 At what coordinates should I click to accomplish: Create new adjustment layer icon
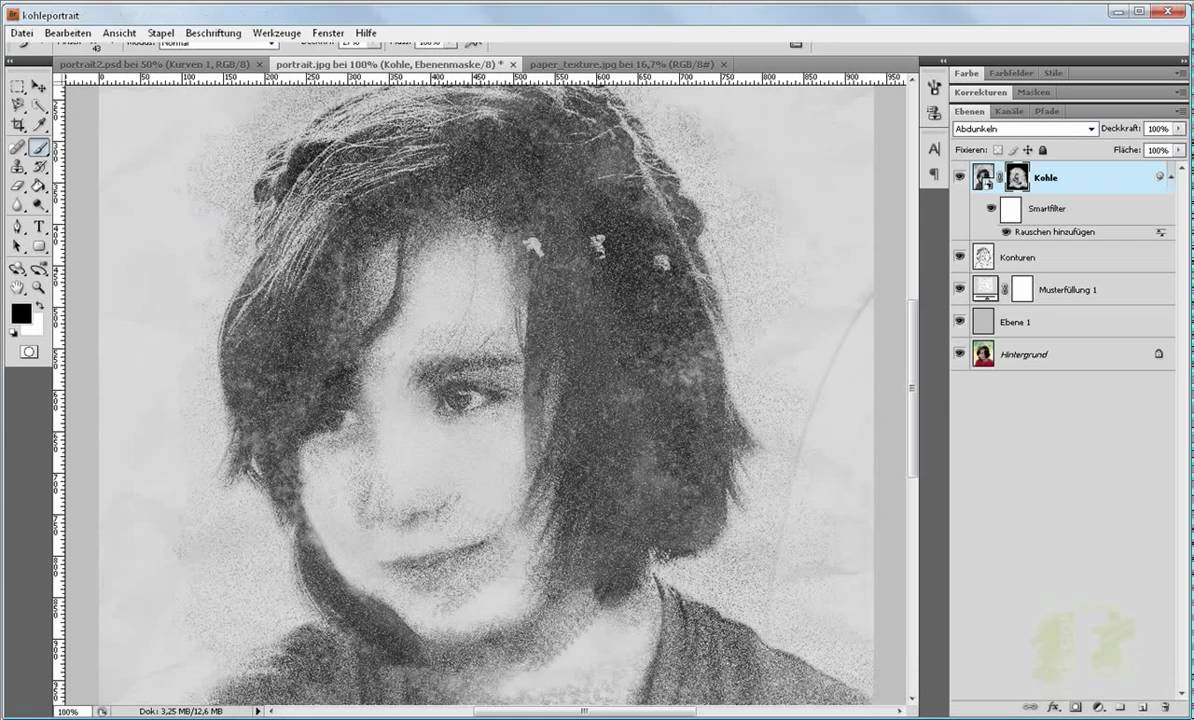coord(1098,707)
